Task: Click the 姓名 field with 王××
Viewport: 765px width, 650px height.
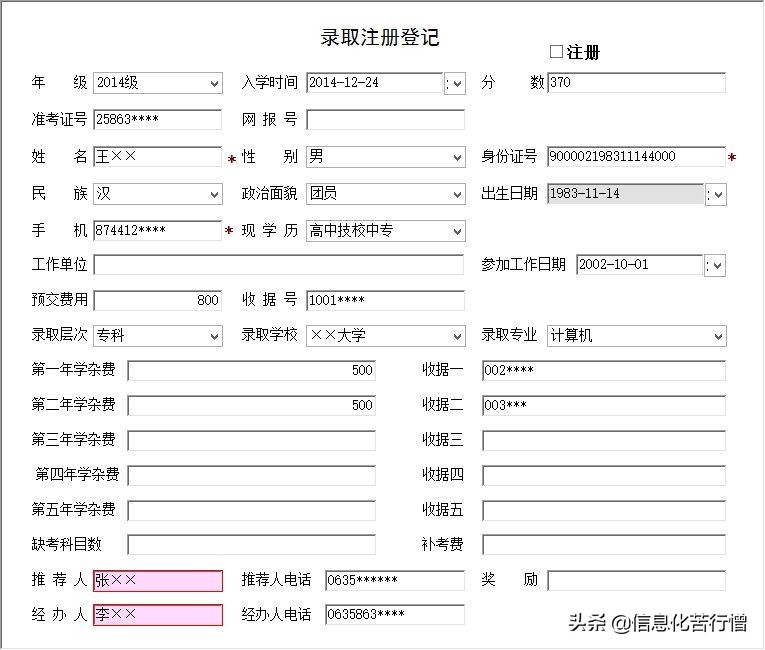Action: [157, 157]
